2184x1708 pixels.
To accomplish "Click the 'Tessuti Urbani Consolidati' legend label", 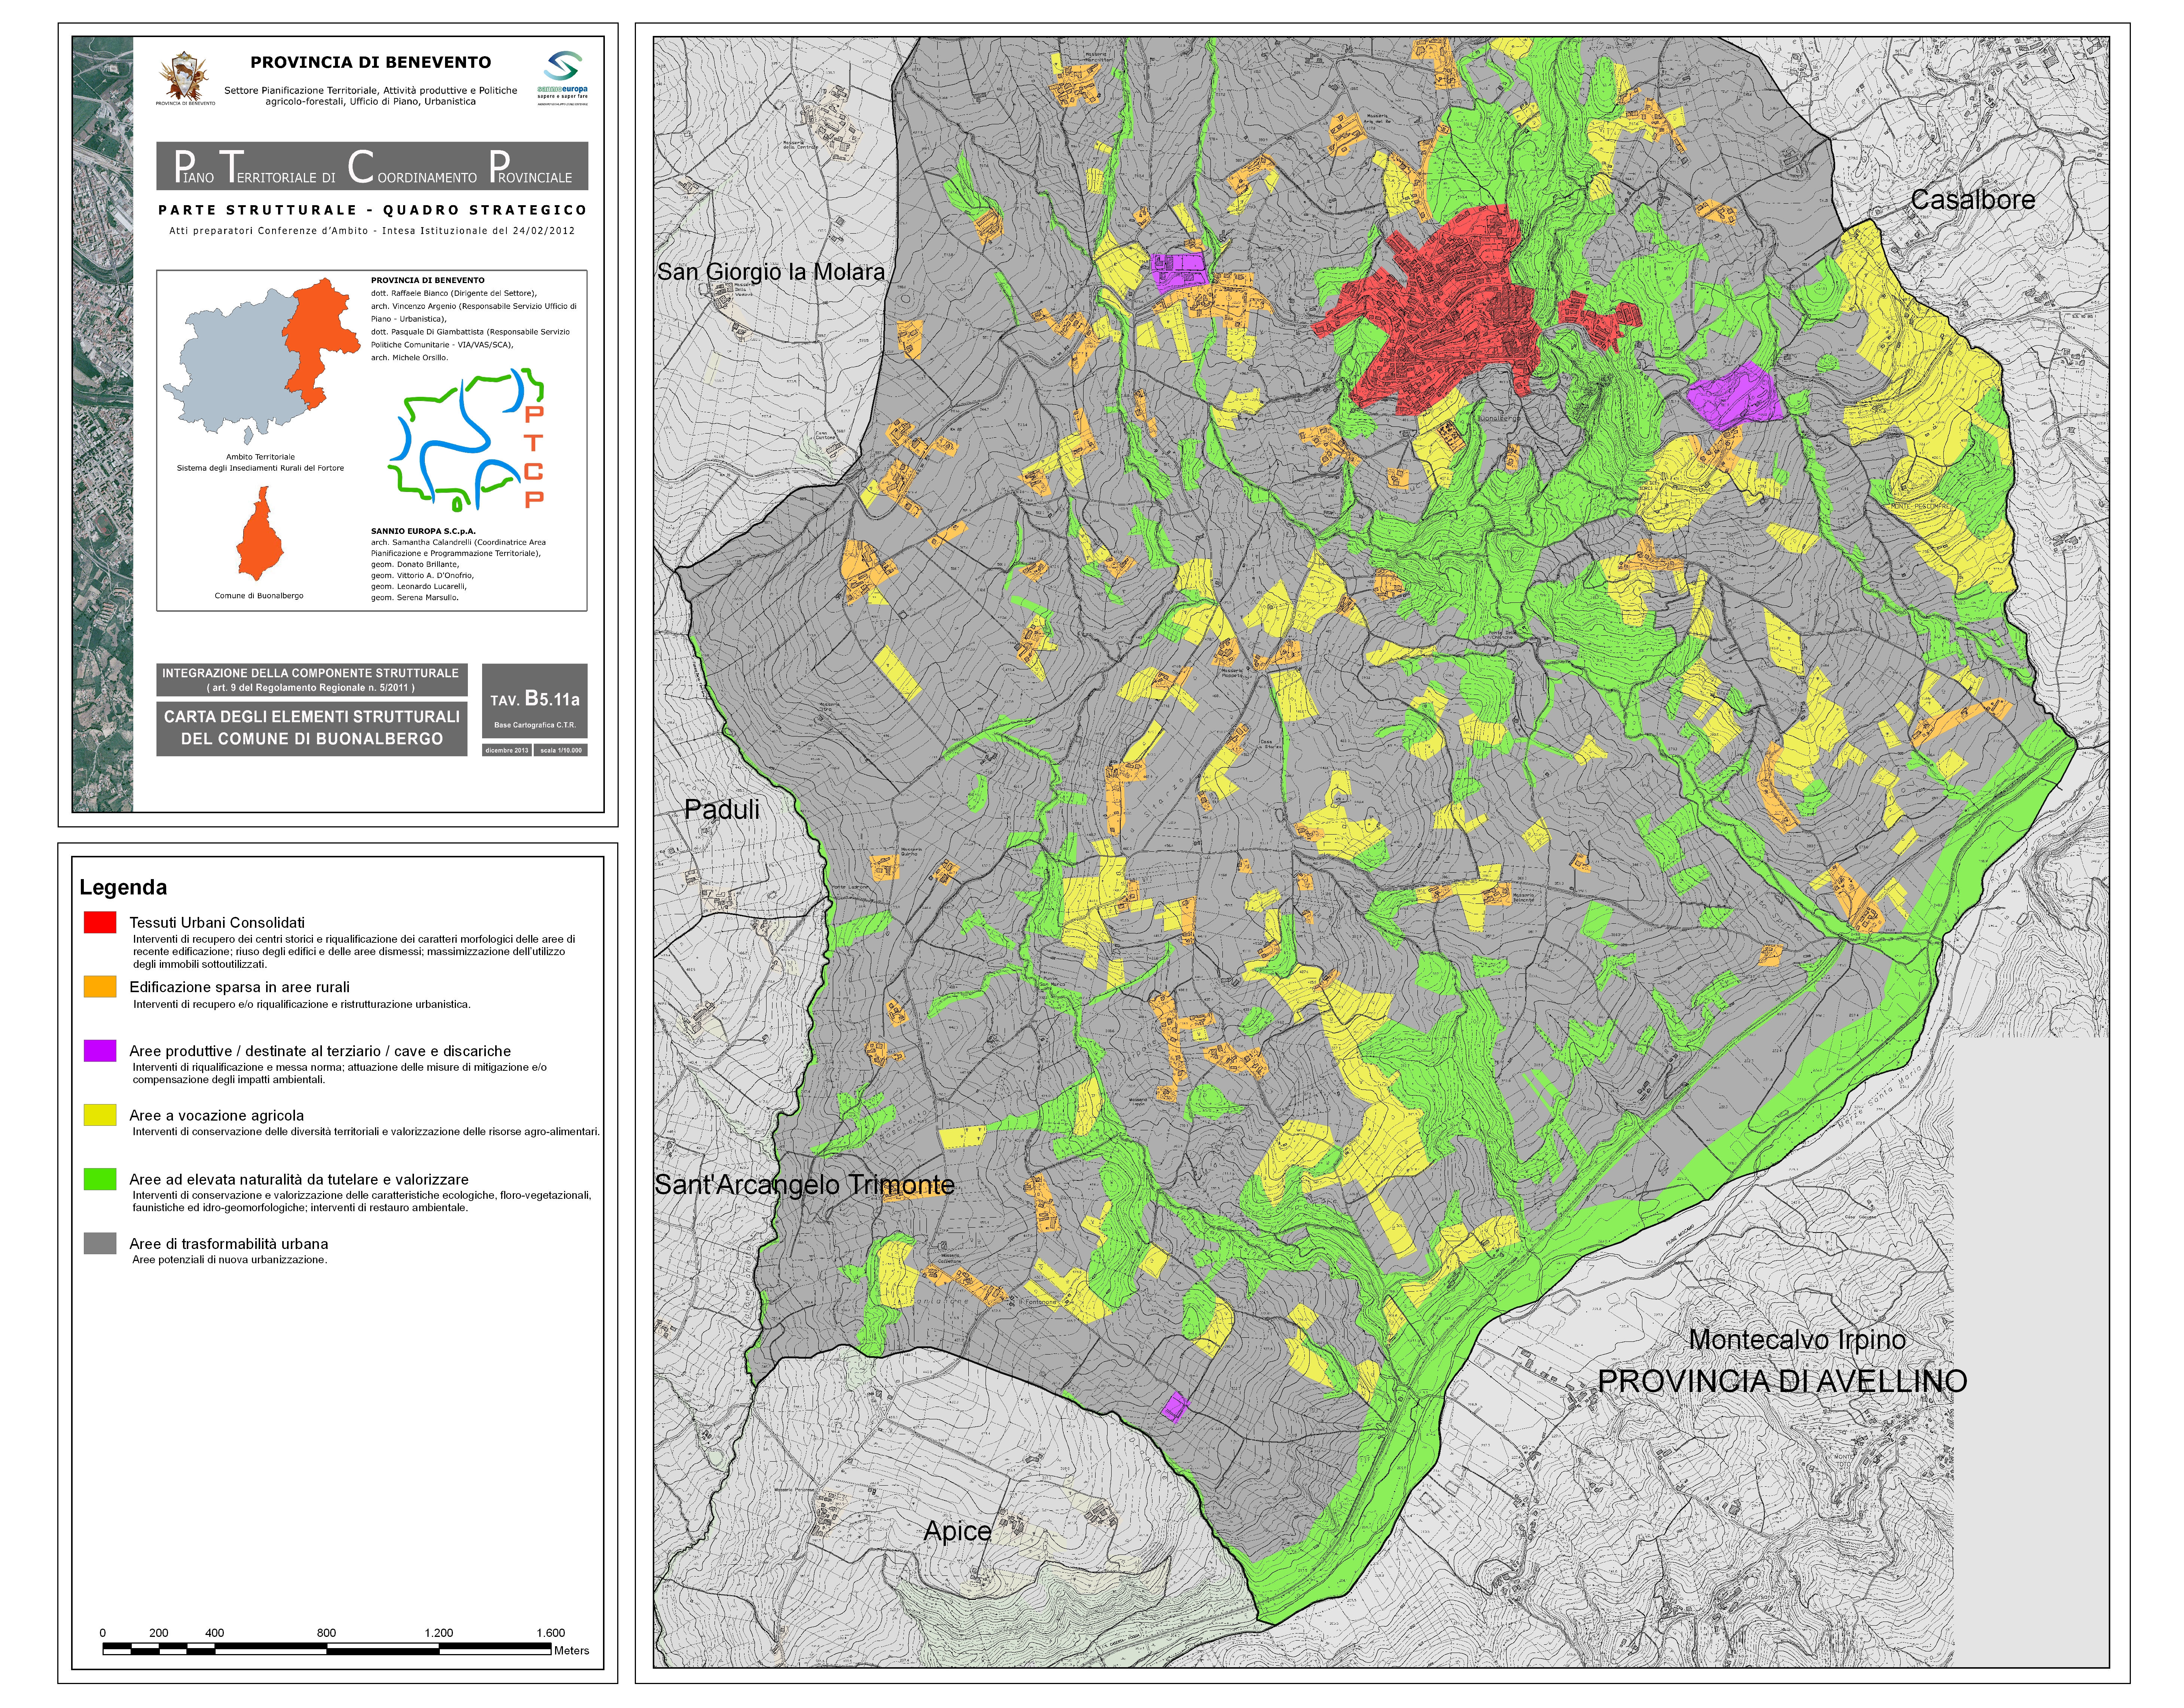I will coord(217,922).
